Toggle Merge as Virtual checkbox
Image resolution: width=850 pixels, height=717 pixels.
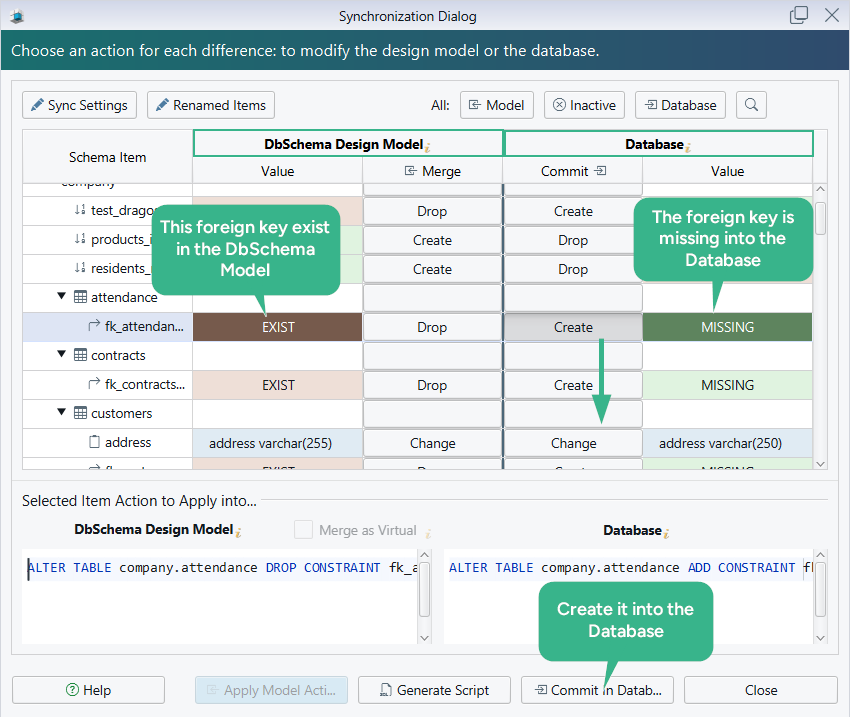303,529
